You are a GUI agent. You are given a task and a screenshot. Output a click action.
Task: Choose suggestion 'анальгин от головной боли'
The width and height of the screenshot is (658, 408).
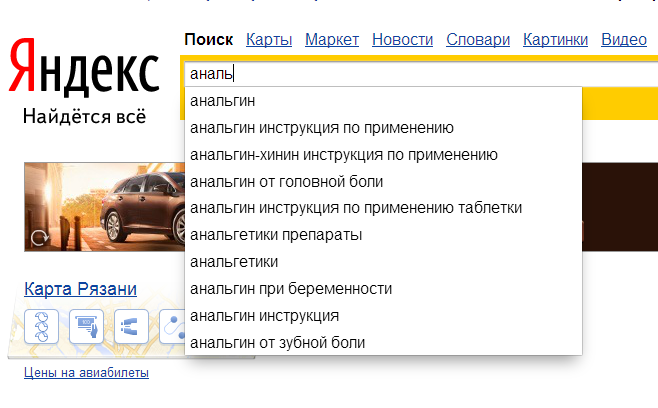point(286,182)
